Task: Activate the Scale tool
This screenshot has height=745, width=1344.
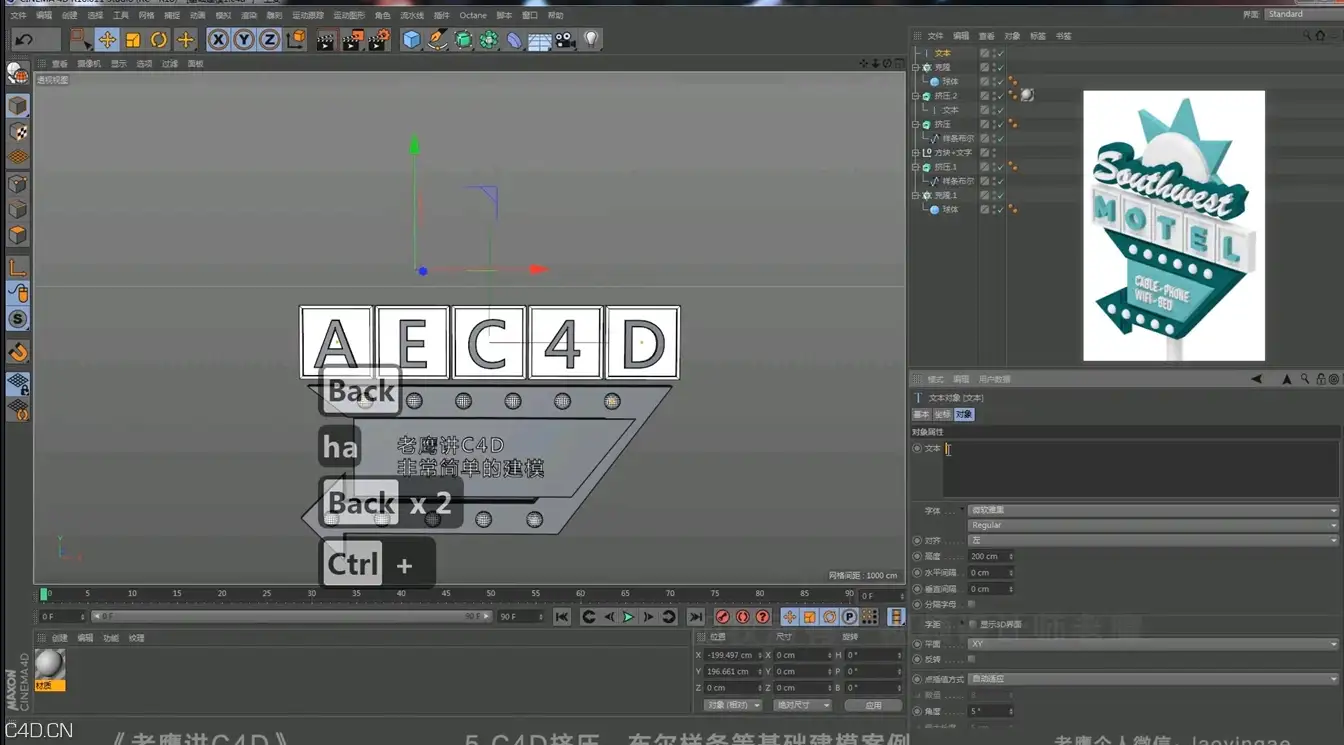Action: pos(133,40)
